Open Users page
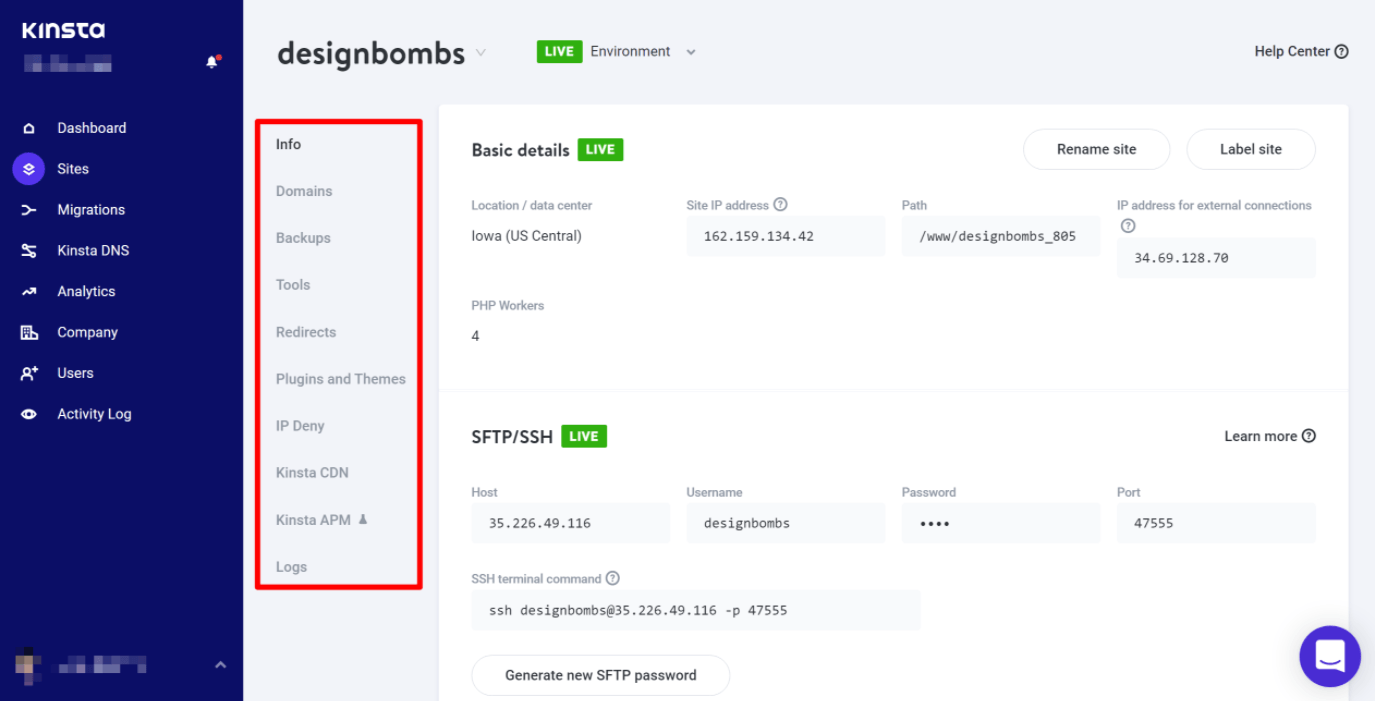The image size is (1375, 701). coord(75,374)
